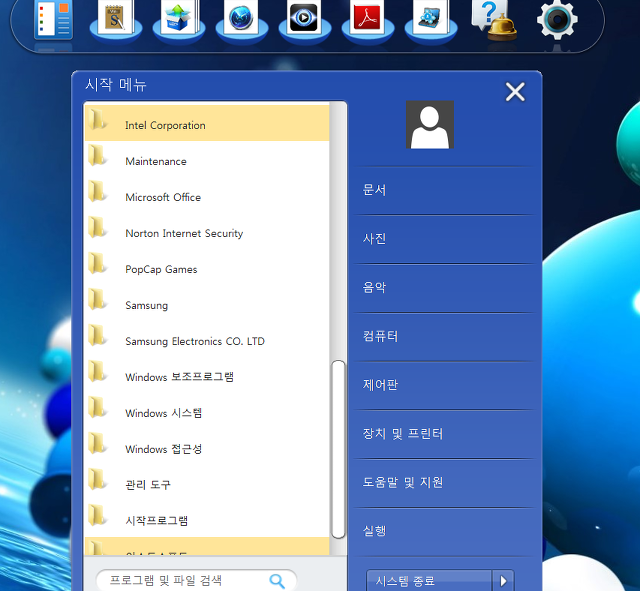Expand shutdown options arrow button

[503, 580]
